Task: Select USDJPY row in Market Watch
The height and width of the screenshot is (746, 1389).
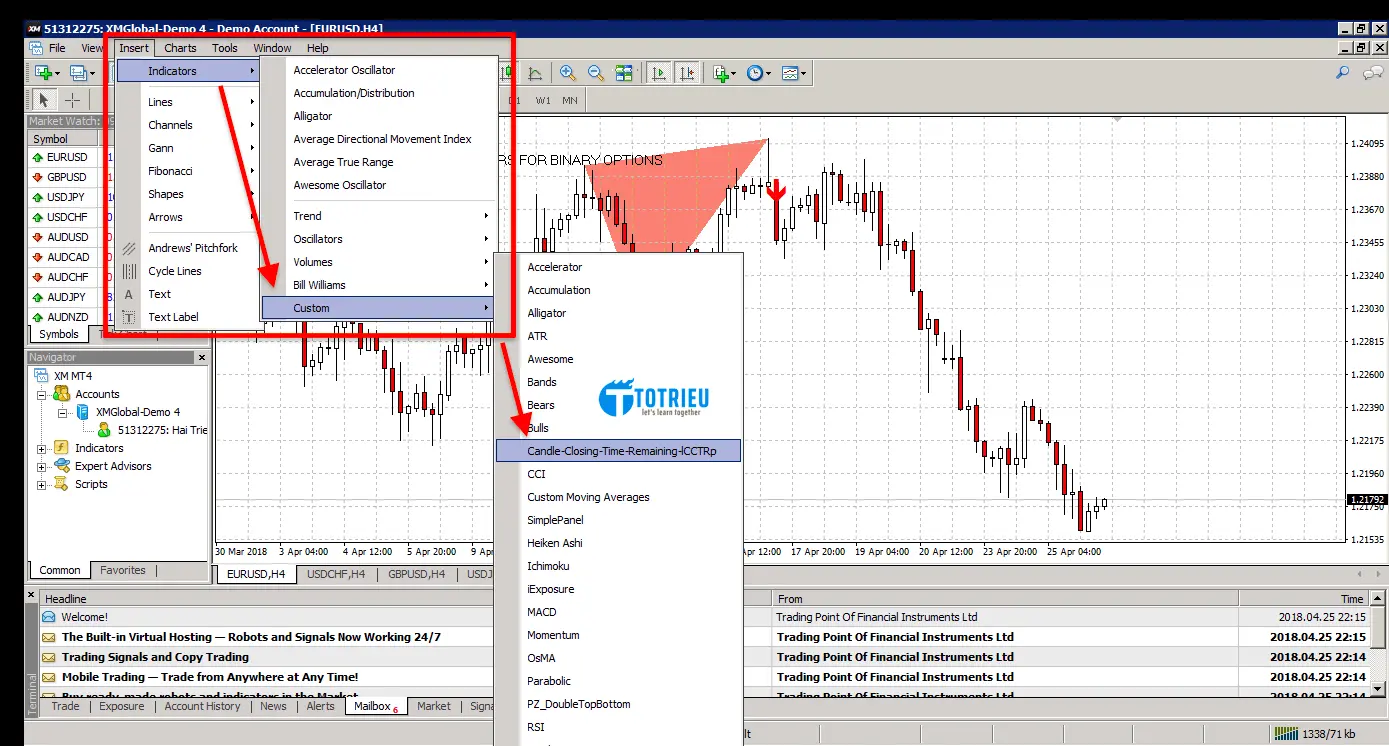Action: pyautogui.click(x=66, y=197)
